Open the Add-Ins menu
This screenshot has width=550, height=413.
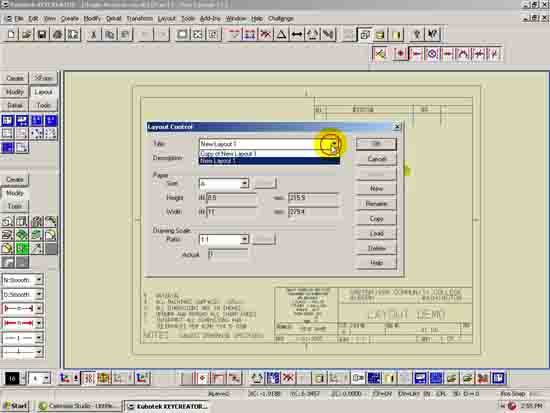tap(210, 19)
